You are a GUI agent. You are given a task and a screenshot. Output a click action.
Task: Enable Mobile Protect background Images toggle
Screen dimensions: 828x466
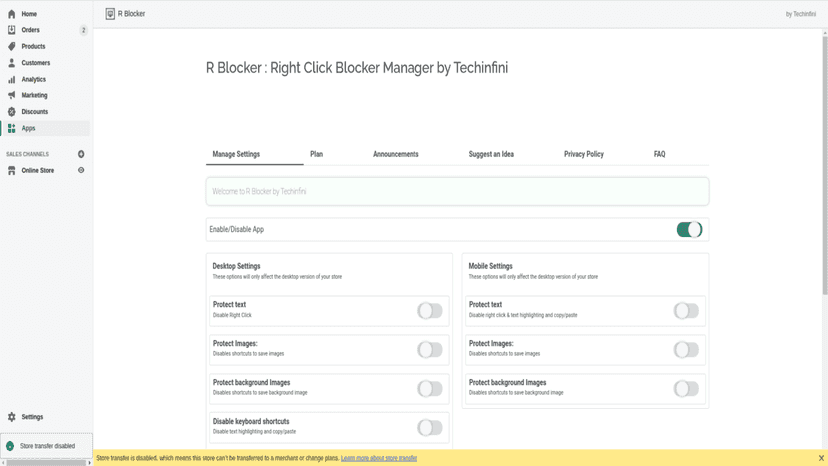point(686,388)
